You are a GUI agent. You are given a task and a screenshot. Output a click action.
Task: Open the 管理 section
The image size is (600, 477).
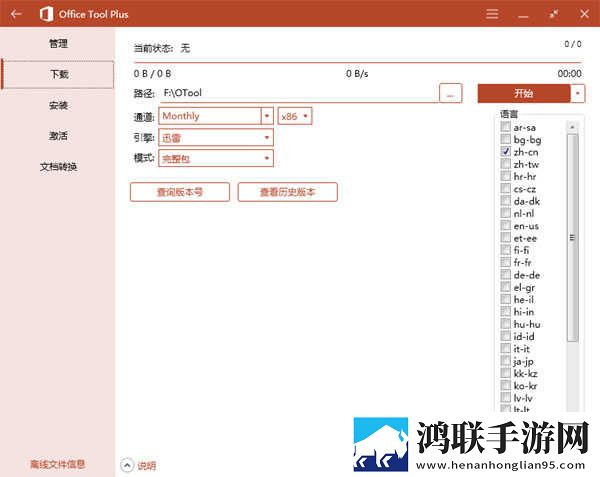58,43
